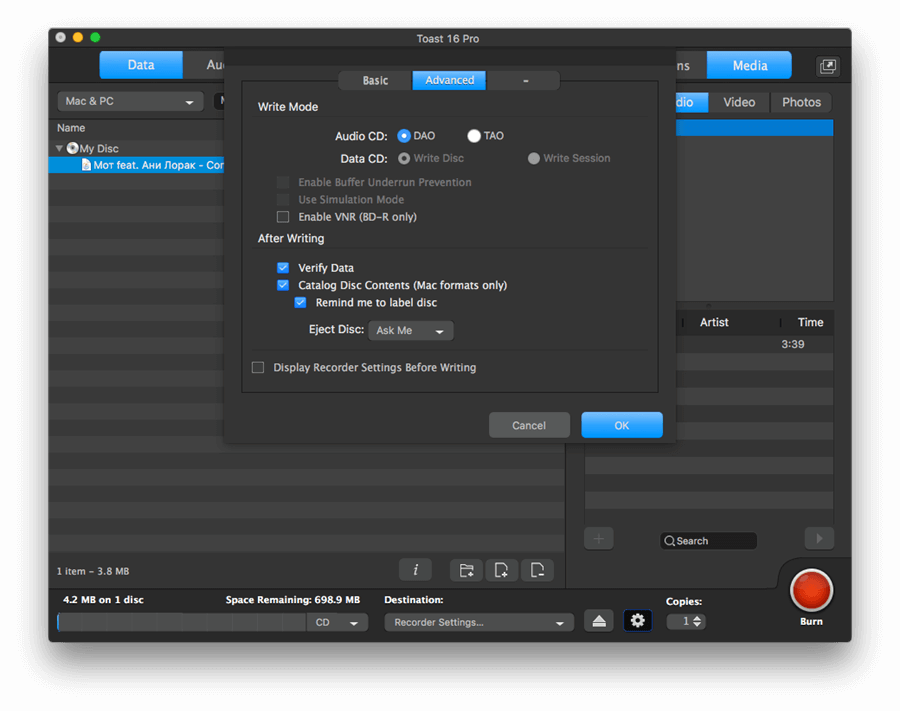
Task: Switch to the Basic tab
Action: [375, 80]
